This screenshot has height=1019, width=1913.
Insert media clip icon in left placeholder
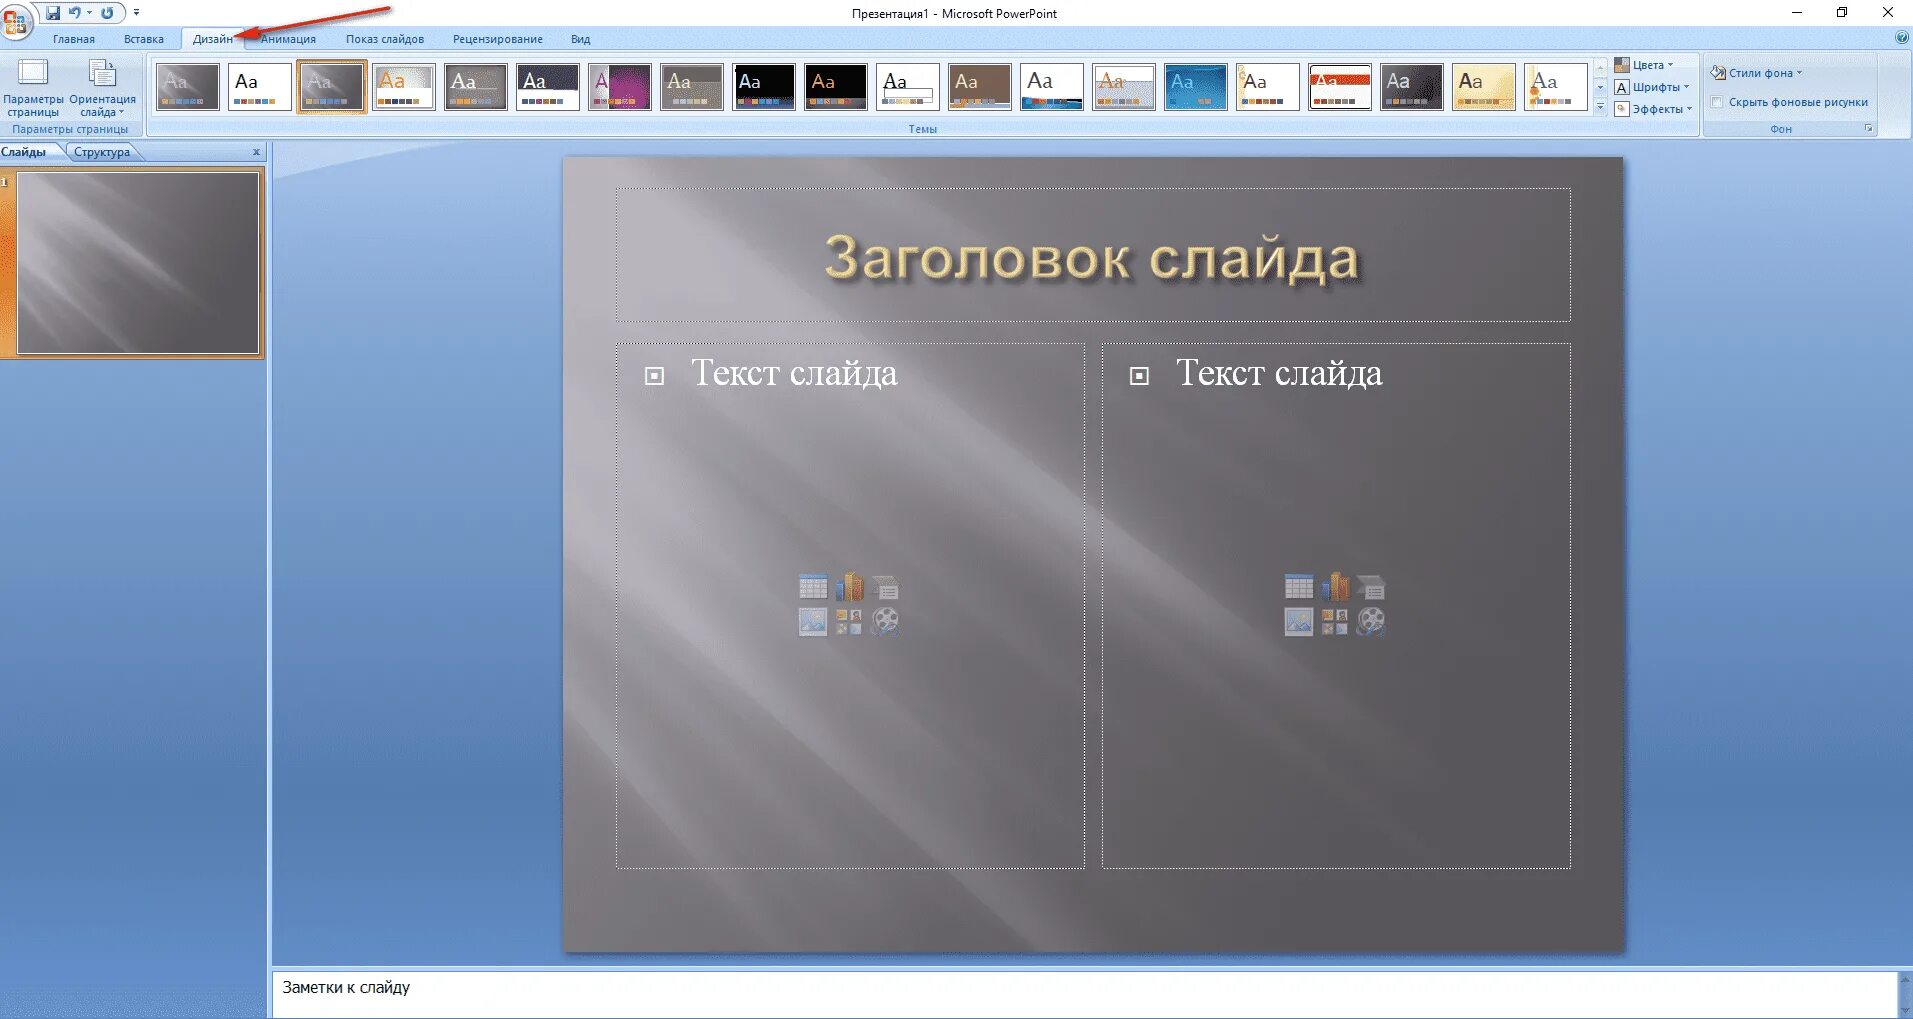(885, 622)
